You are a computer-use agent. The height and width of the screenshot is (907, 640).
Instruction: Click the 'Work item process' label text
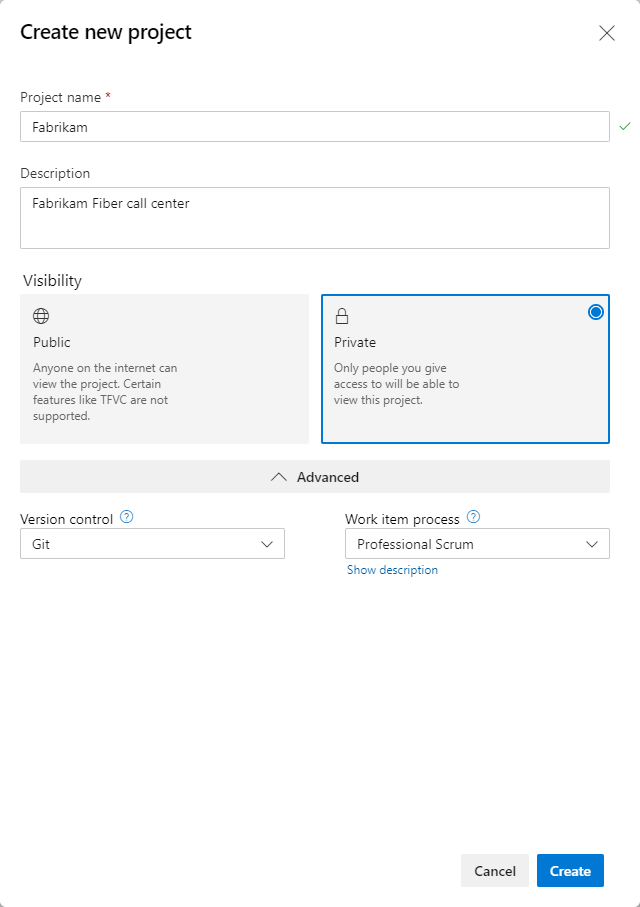402,519
